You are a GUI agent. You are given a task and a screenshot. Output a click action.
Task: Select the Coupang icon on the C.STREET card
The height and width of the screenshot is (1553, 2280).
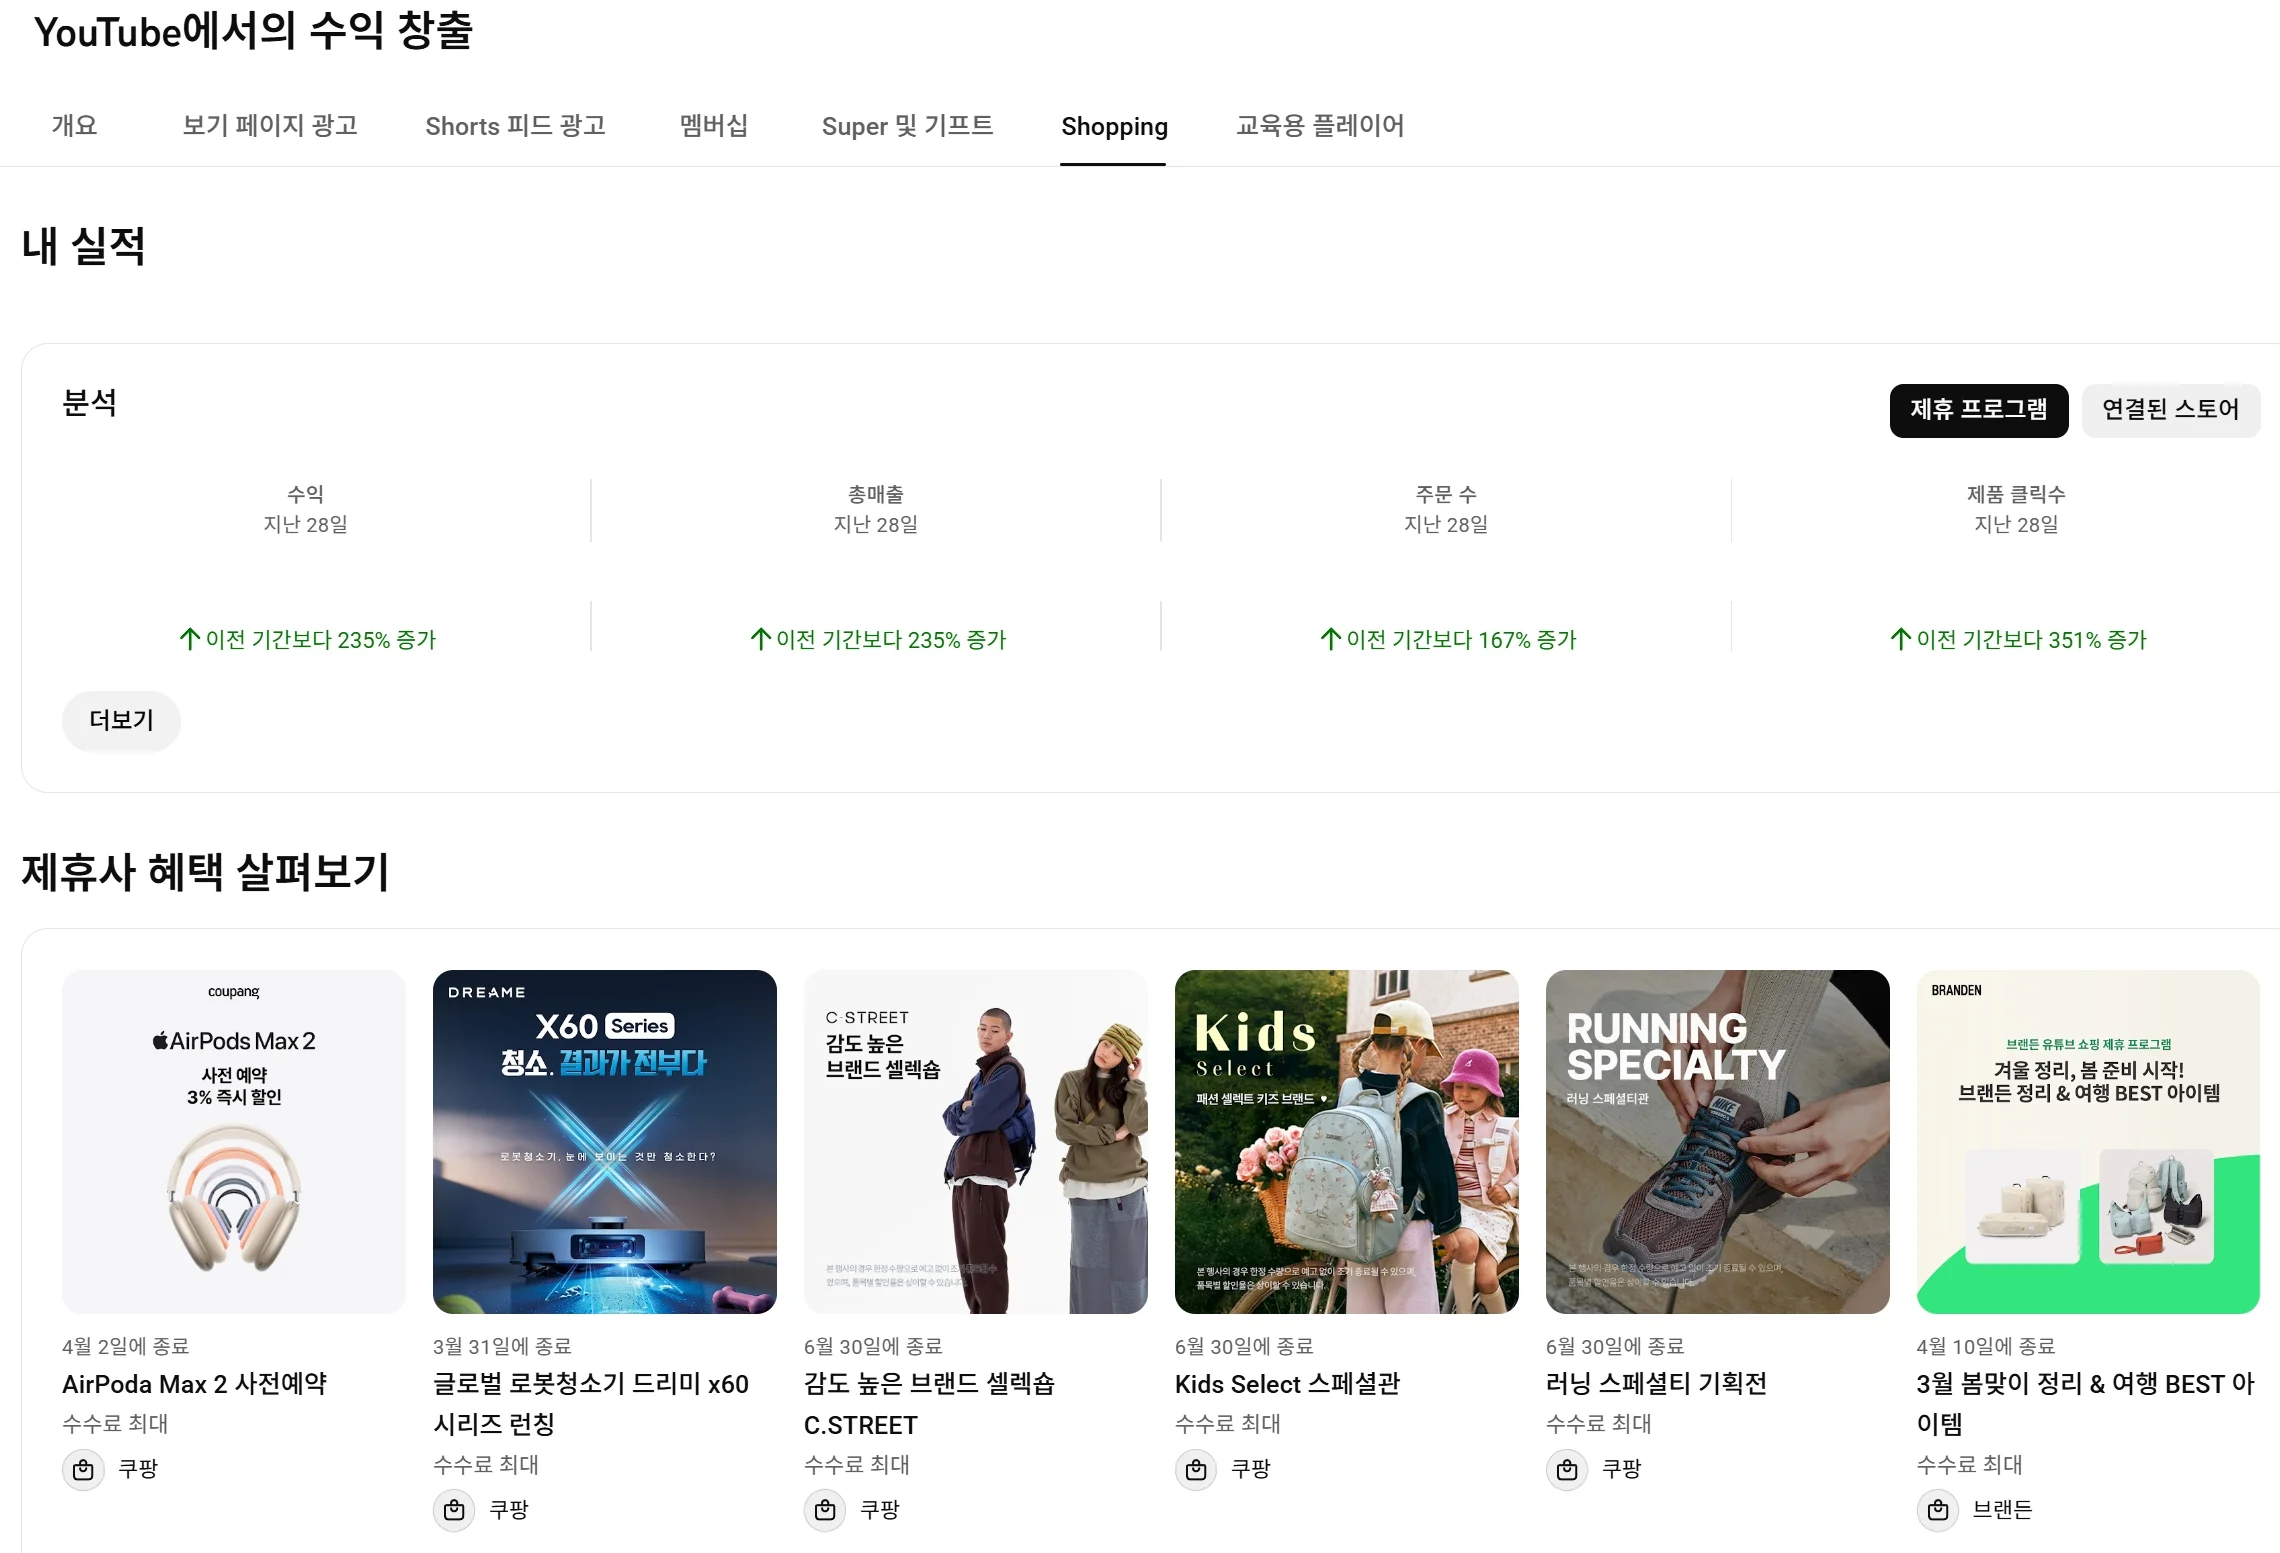tap(825, 1510)
